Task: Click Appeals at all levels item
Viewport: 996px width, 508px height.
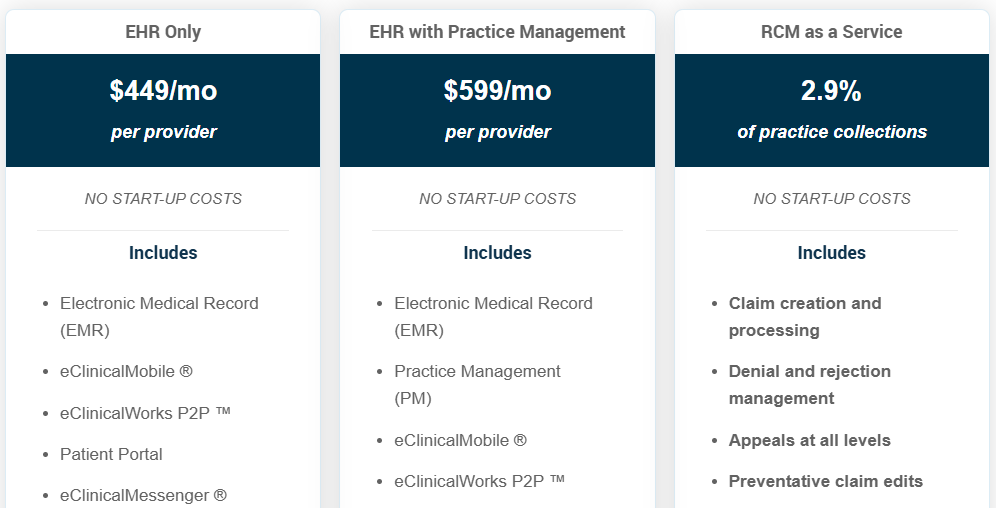Action: click(x=810, y=441)
